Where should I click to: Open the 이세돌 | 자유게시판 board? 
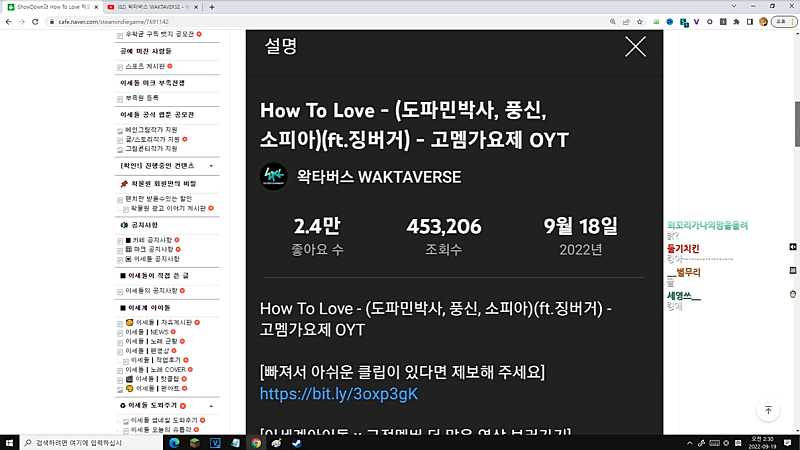164,322
